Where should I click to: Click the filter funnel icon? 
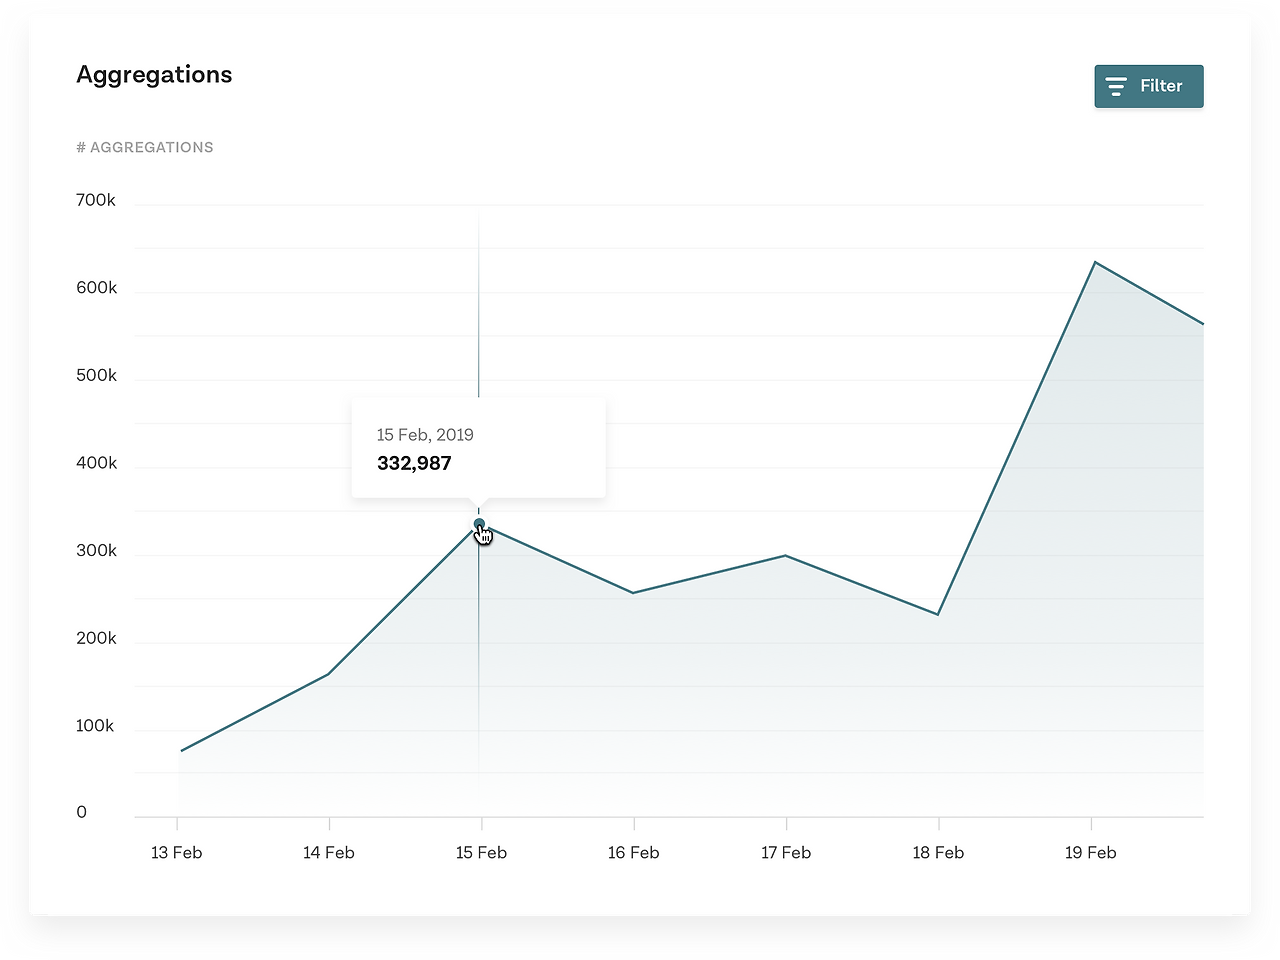click(x=1116, y=86)
